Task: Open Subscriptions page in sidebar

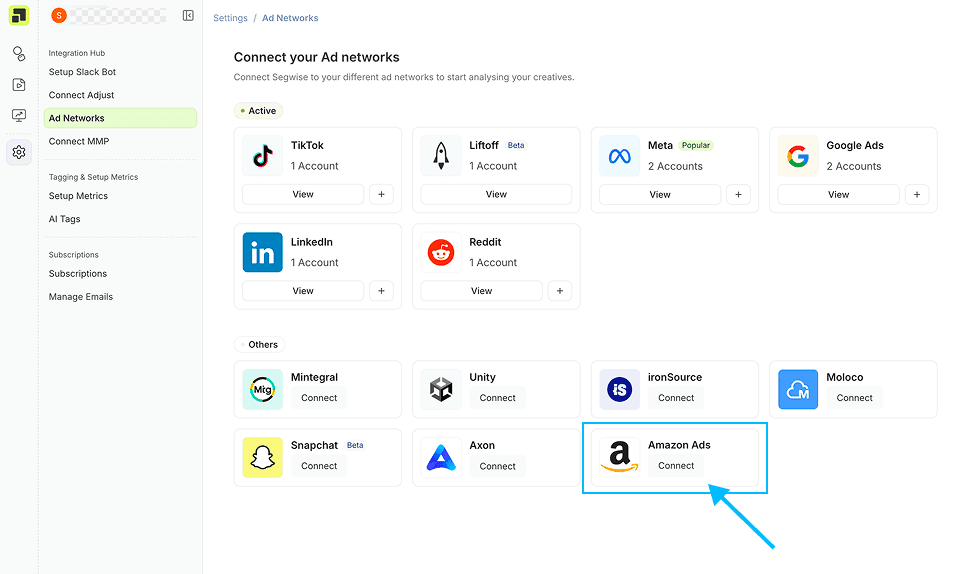Action: pyautogui.click(x=78, y=274)
